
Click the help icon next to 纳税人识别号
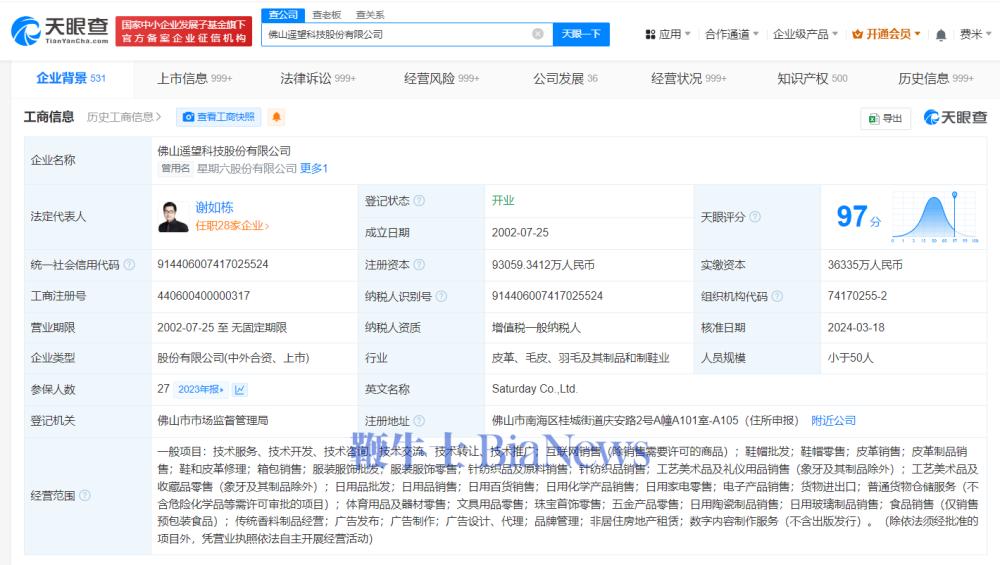[x=441, y=296]
